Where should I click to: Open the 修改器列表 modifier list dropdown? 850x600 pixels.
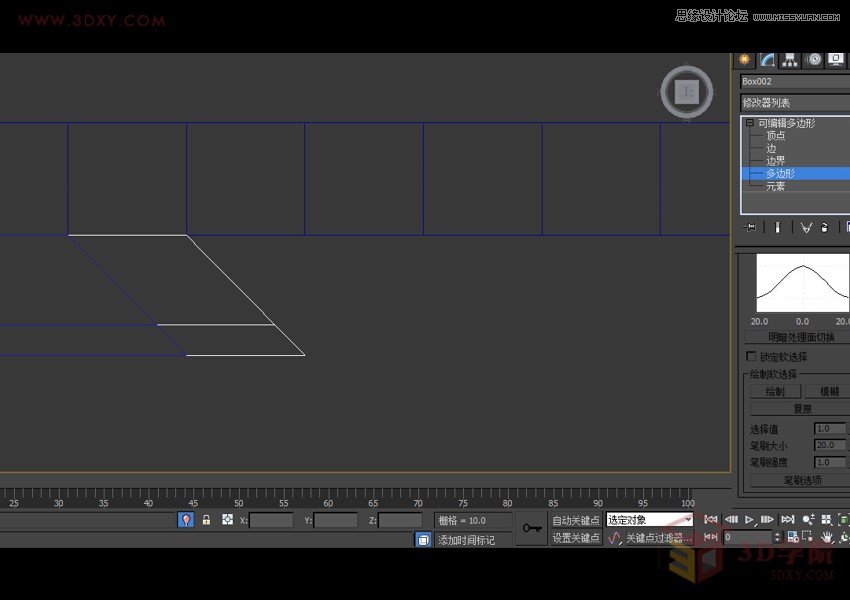point(795,102)
